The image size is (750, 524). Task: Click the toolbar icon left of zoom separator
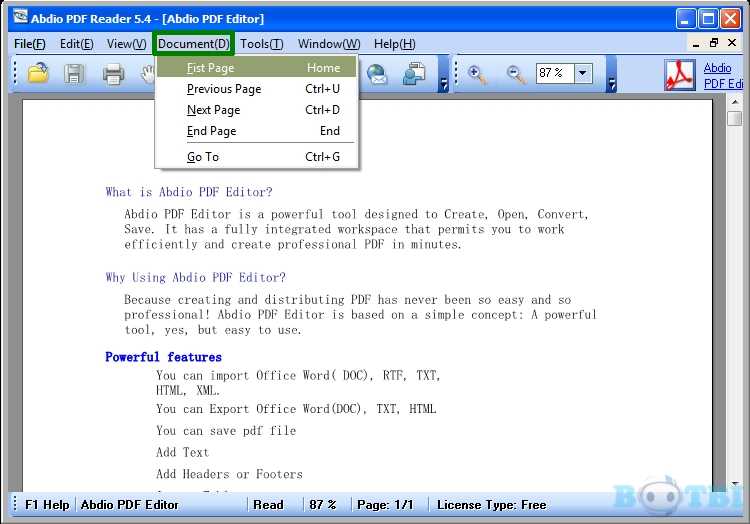413,73
